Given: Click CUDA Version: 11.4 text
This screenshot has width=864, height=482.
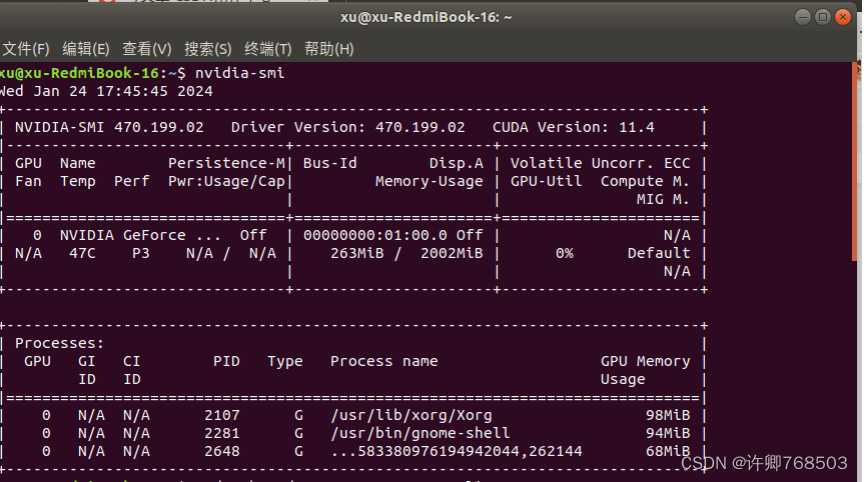Looking at the screenshot, I should [573, 127].
